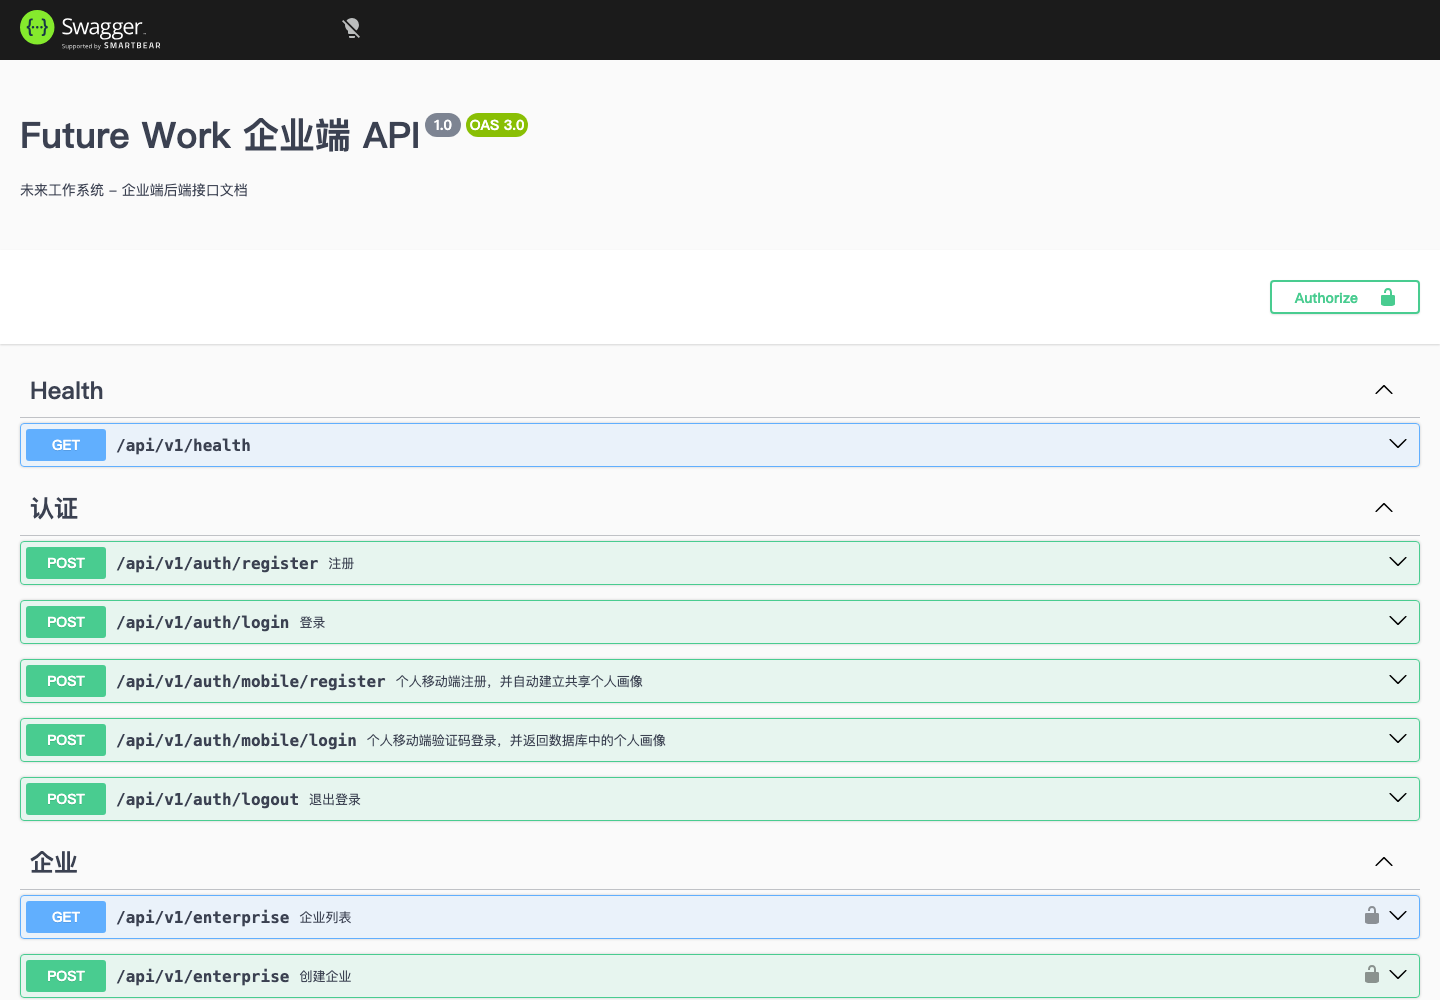This screenshot has width=1440, height=1000.
Task: Expand /api/v1/auth/mobile/register chevron
Action: pos(1398,680)
